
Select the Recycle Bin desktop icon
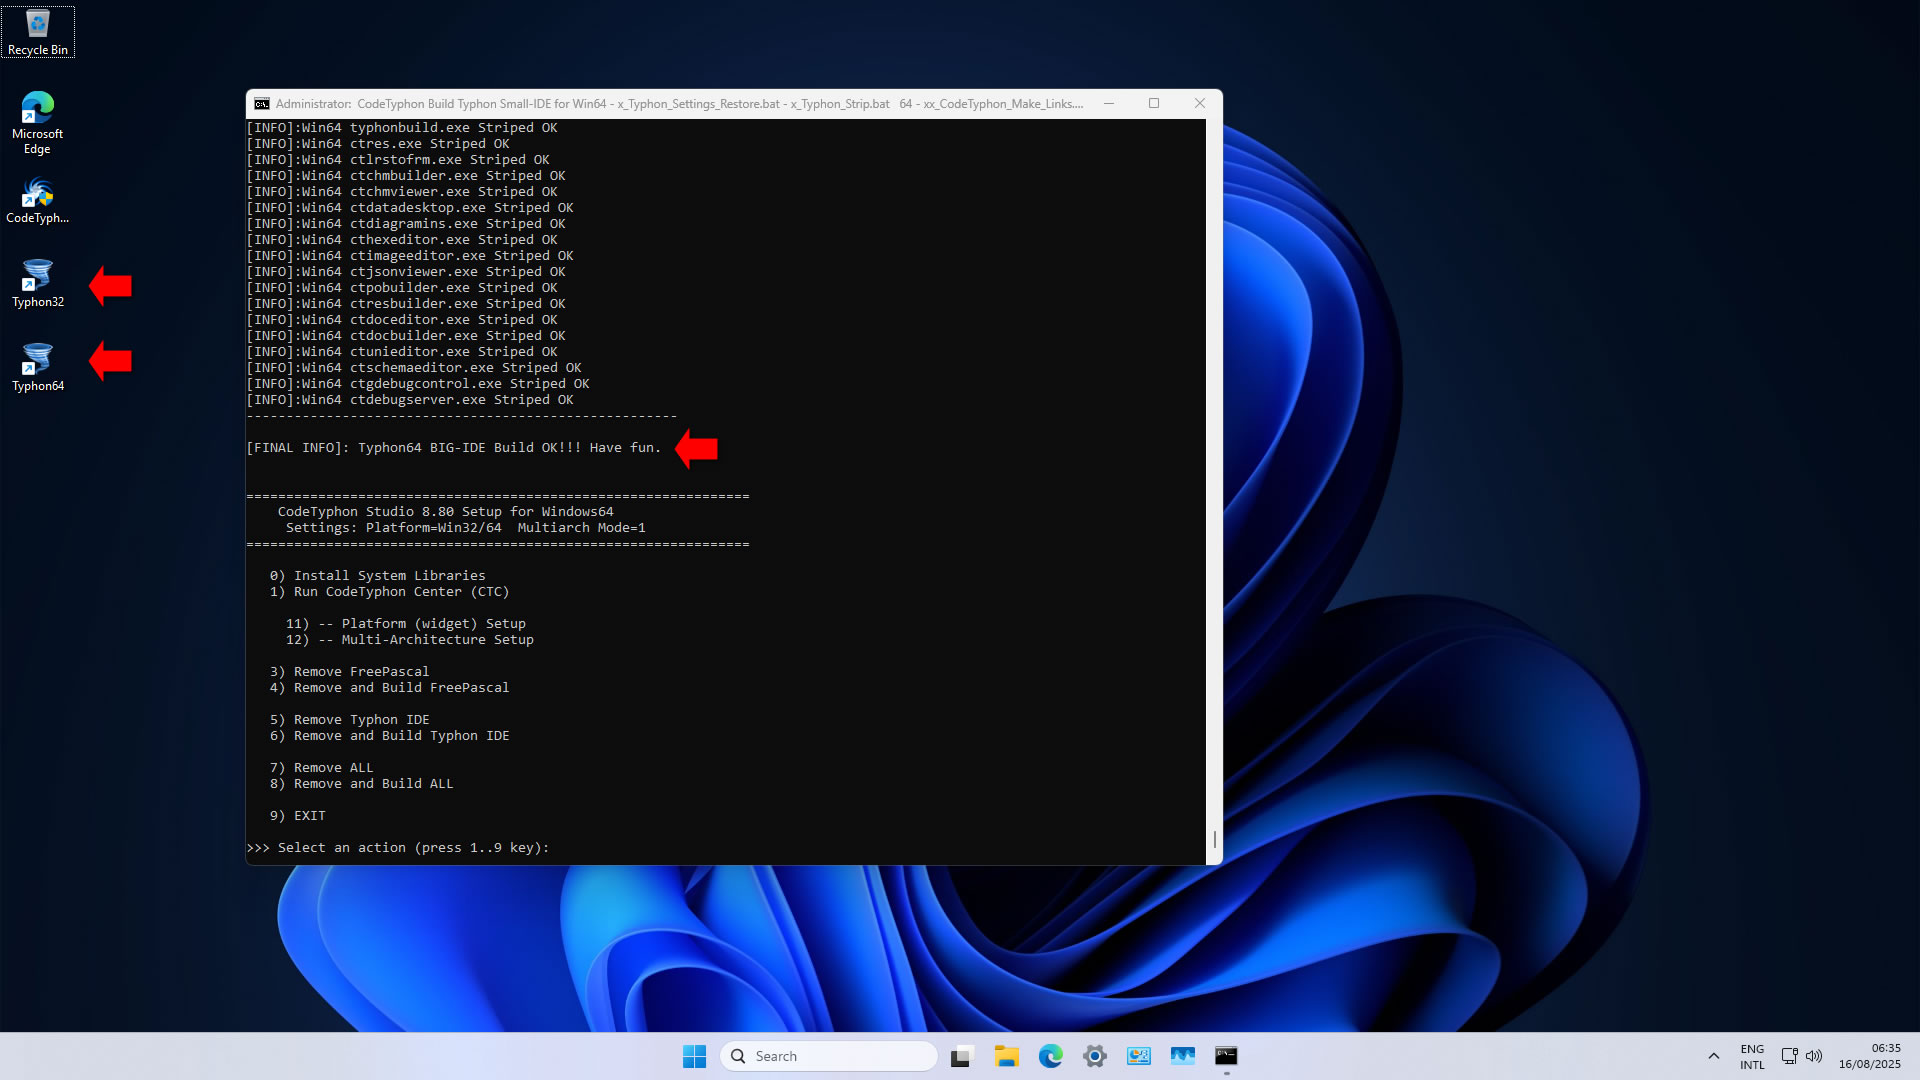coord(38,32)
